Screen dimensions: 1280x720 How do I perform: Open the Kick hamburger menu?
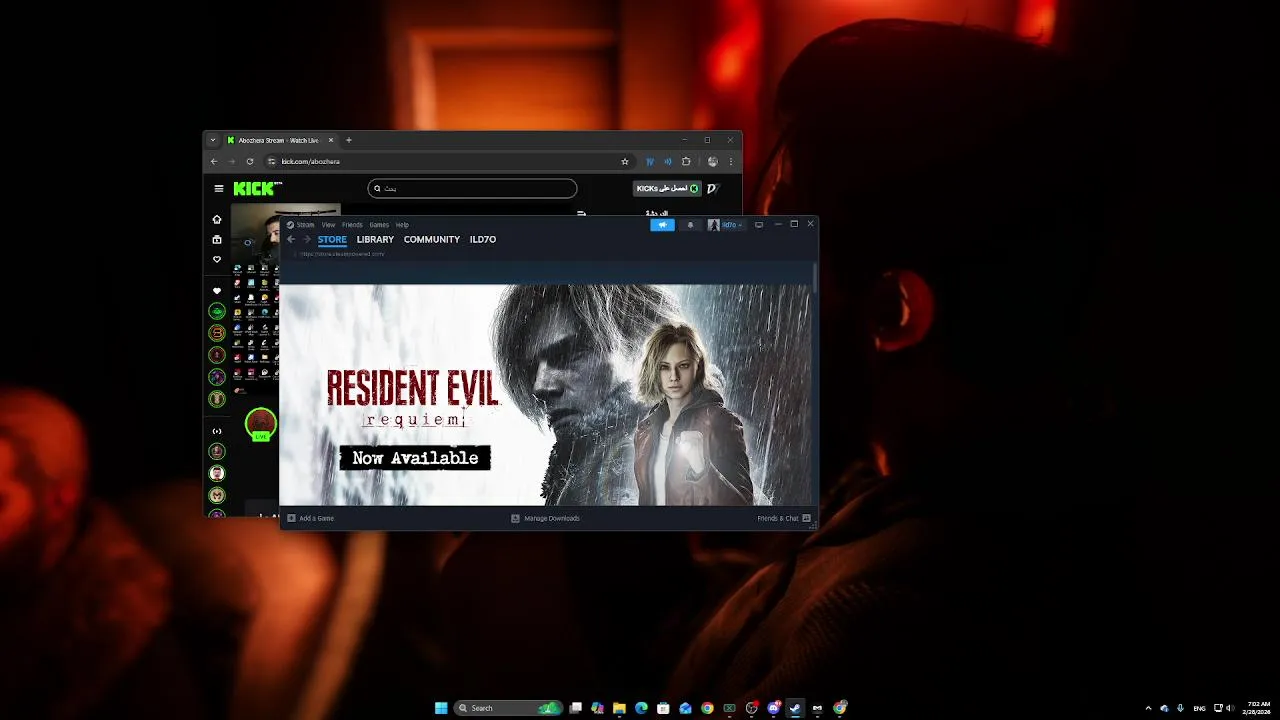tap(219, 188)
